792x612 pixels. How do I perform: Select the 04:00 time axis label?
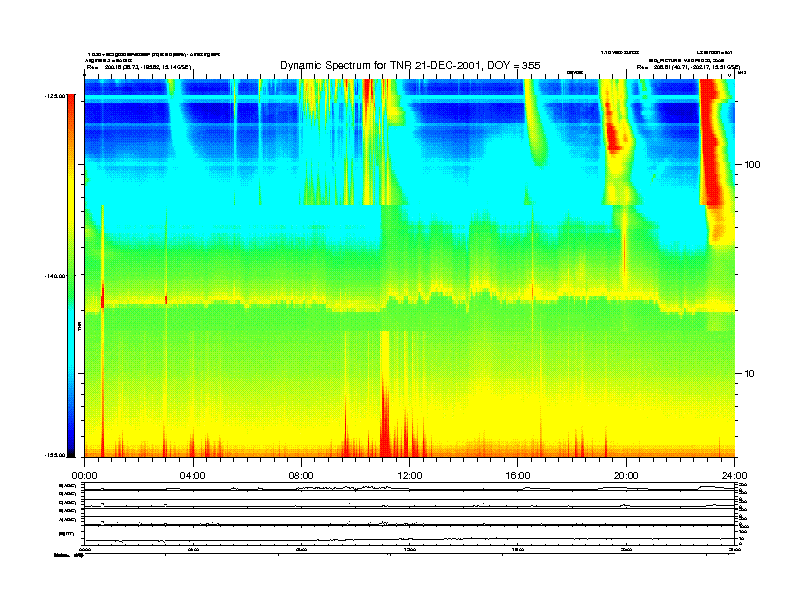[x=193, y=476]
